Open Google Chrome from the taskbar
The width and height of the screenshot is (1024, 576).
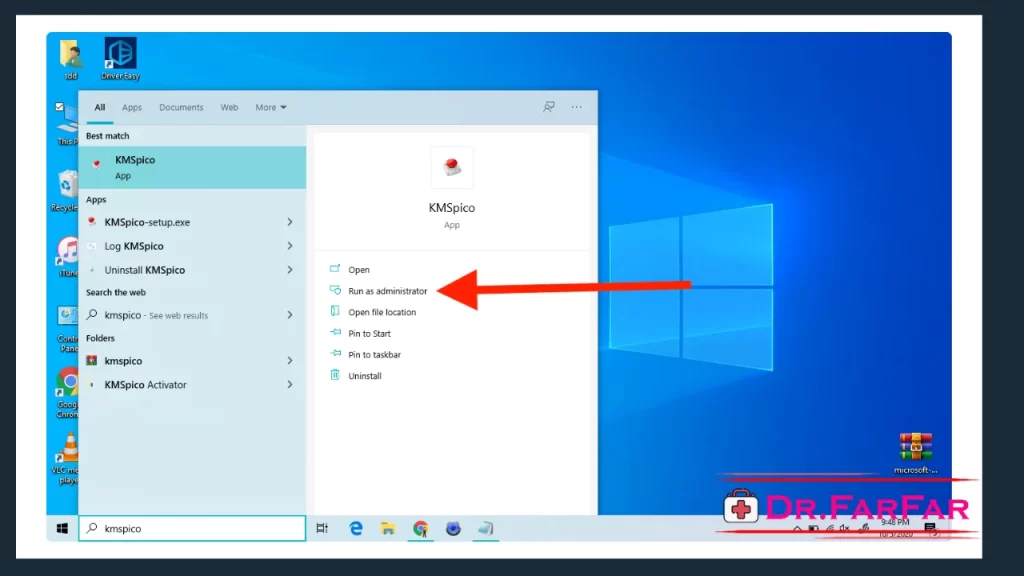pyautogui.click(x=421, y=528)
